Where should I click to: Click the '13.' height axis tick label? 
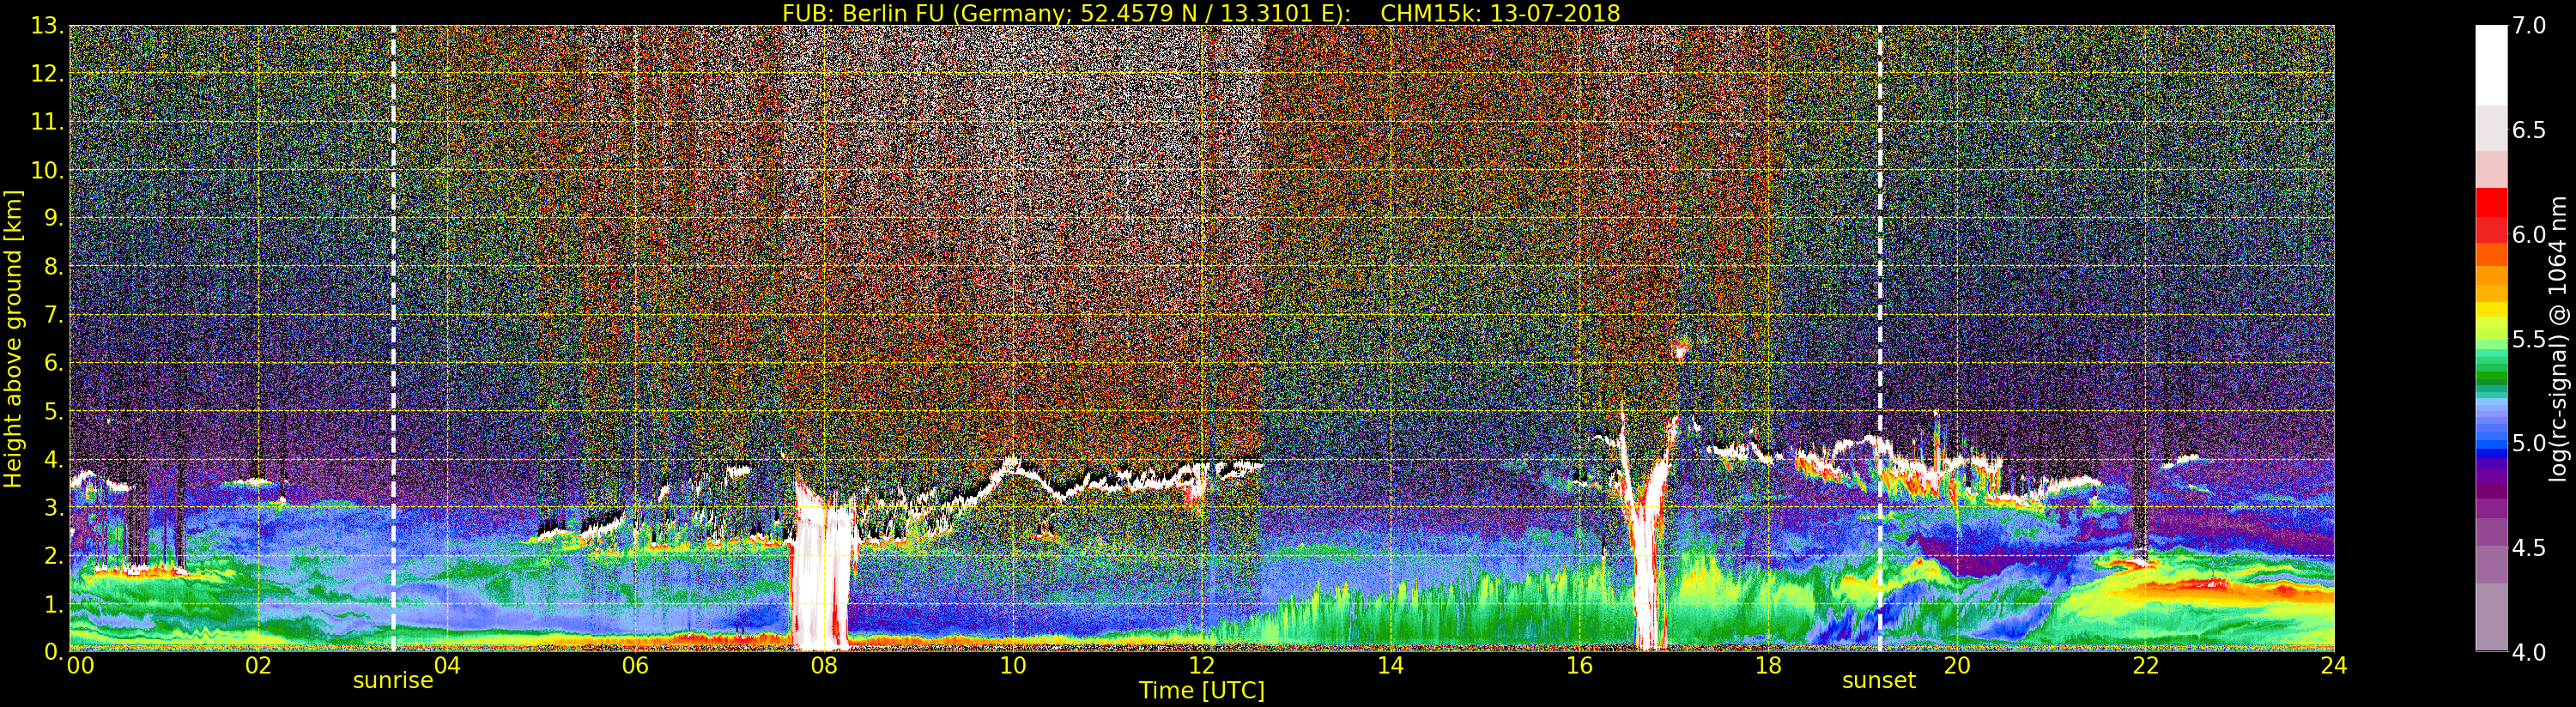tap(47, 26)
